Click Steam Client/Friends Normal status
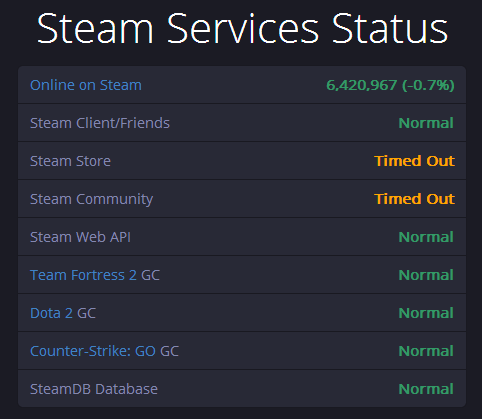Screen dimensions: 482x419 [x=426, y=123]
